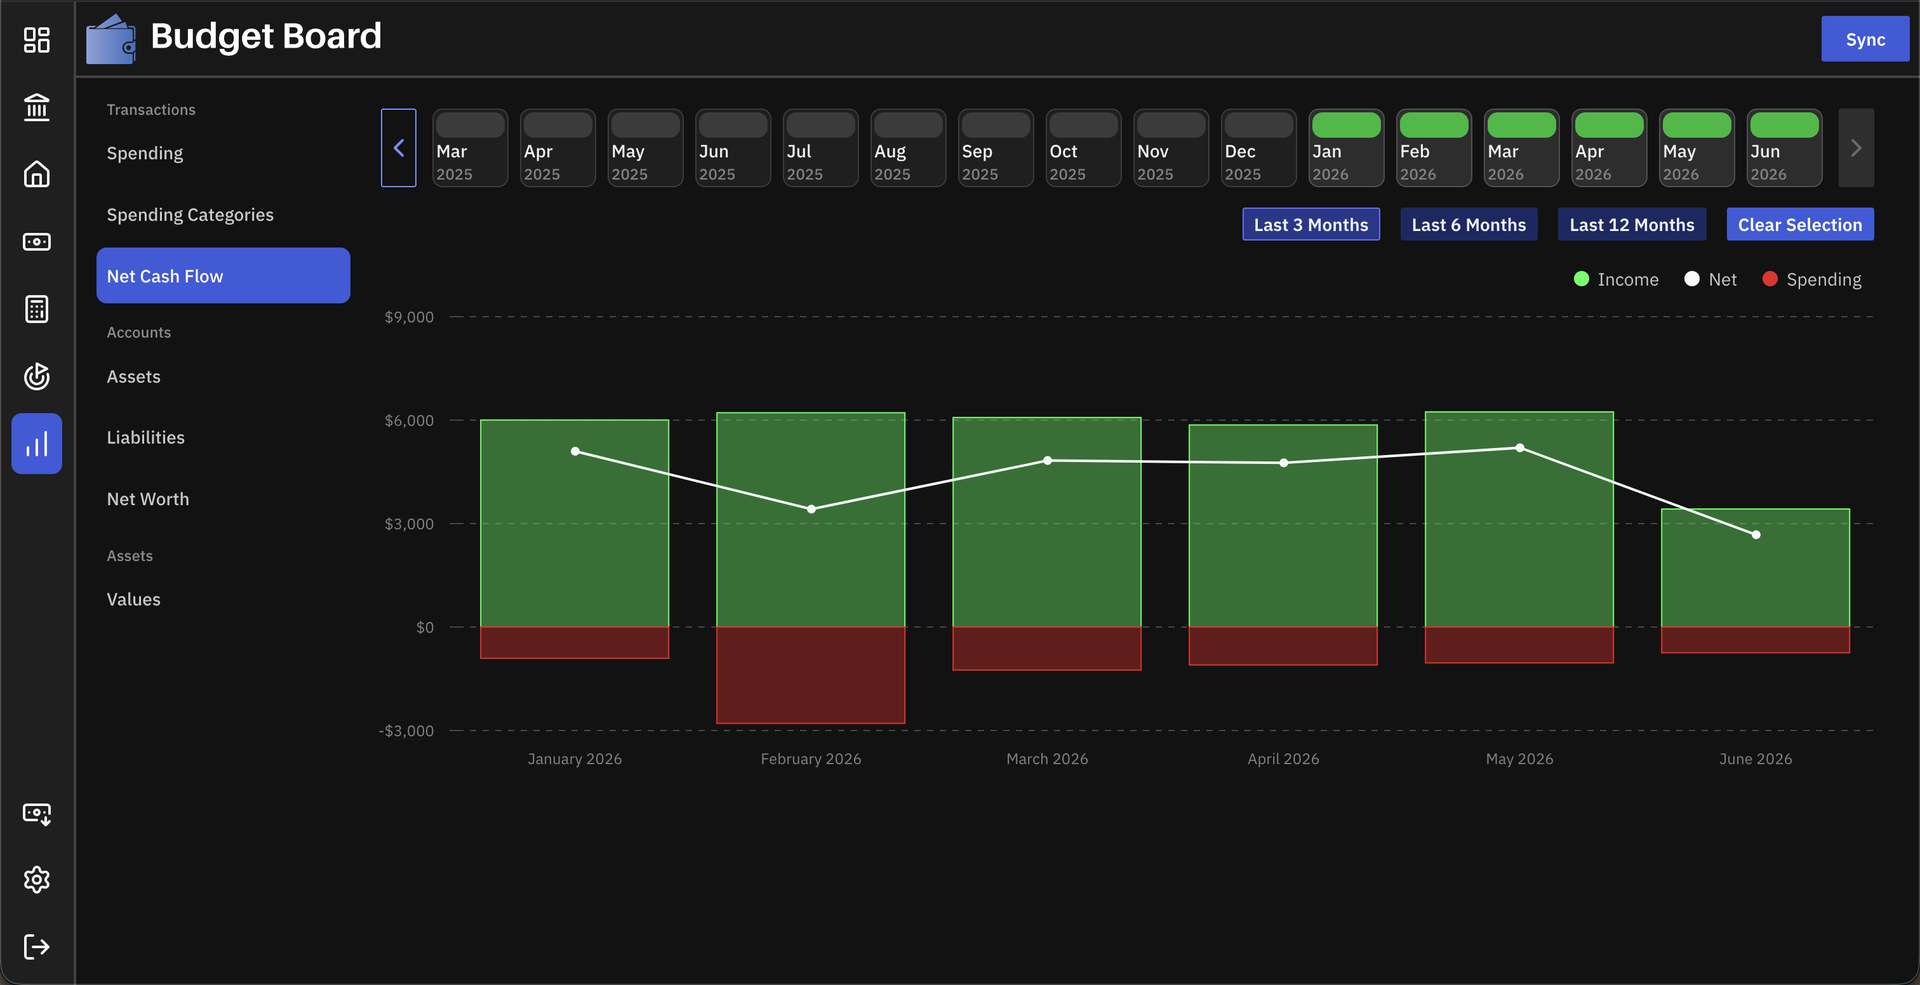Click the February 2026 spending bar
This screenshot has width=1920, height=985.
(811, 675)
